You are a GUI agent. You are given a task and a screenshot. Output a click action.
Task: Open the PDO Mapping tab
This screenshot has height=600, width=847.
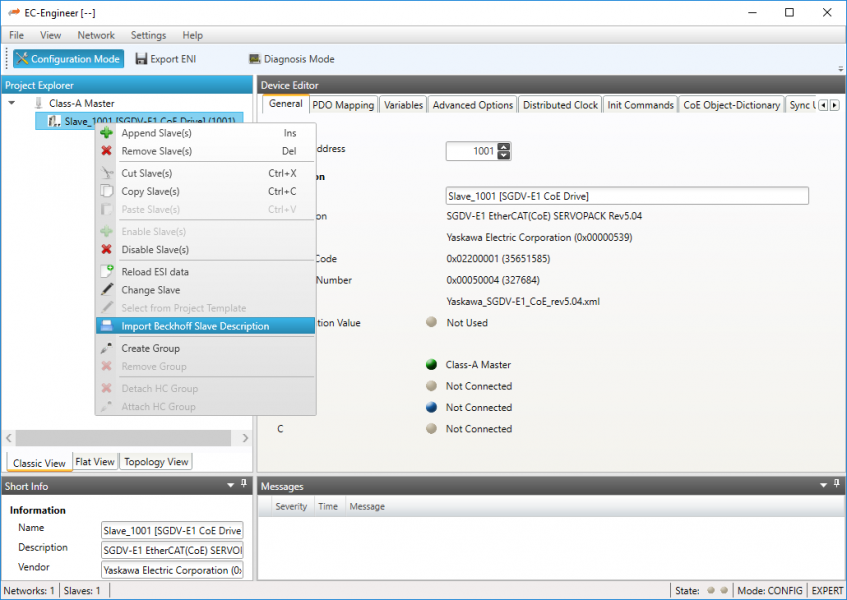click(x=343, y=105)
